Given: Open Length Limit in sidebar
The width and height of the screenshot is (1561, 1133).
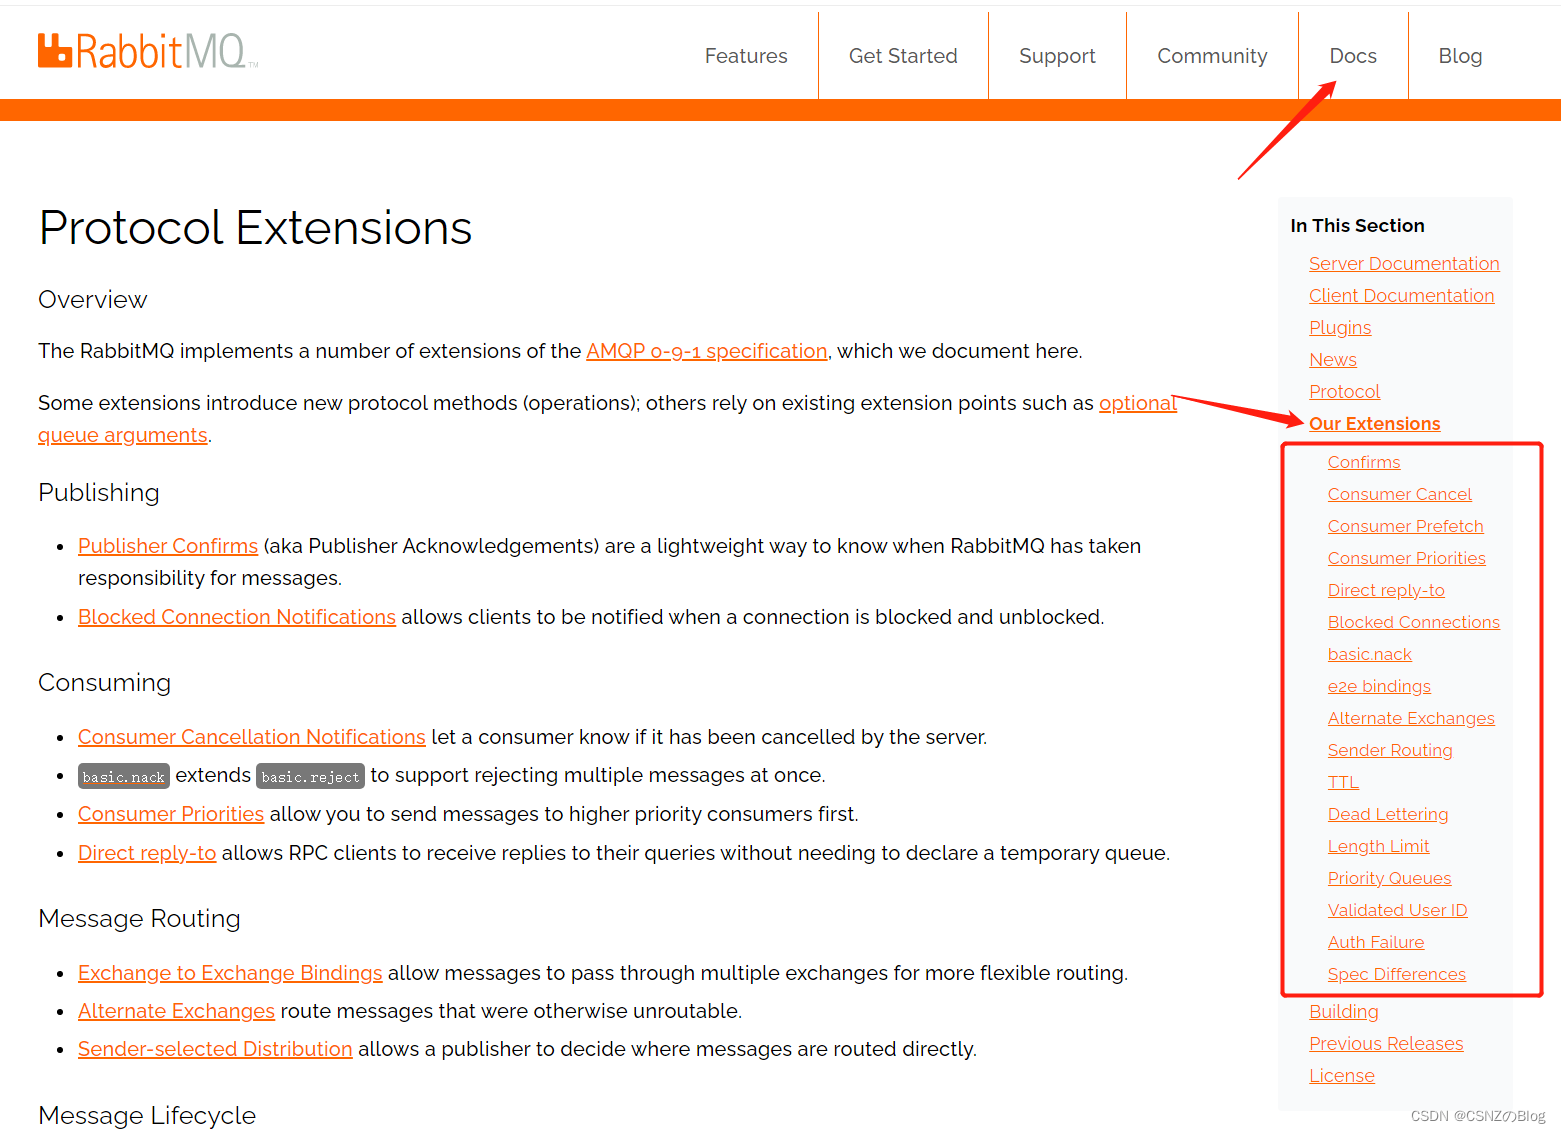Looking at the screenshot, I should pyautogui.click(x=1378, y=846).
